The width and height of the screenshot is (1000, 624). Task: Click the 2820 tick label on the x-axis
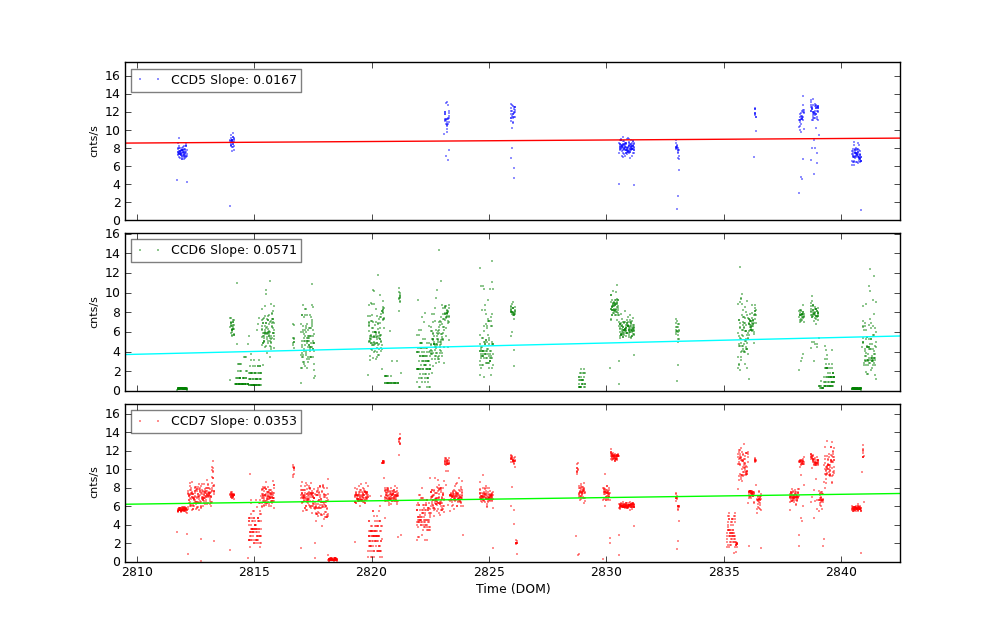[371, 572]
